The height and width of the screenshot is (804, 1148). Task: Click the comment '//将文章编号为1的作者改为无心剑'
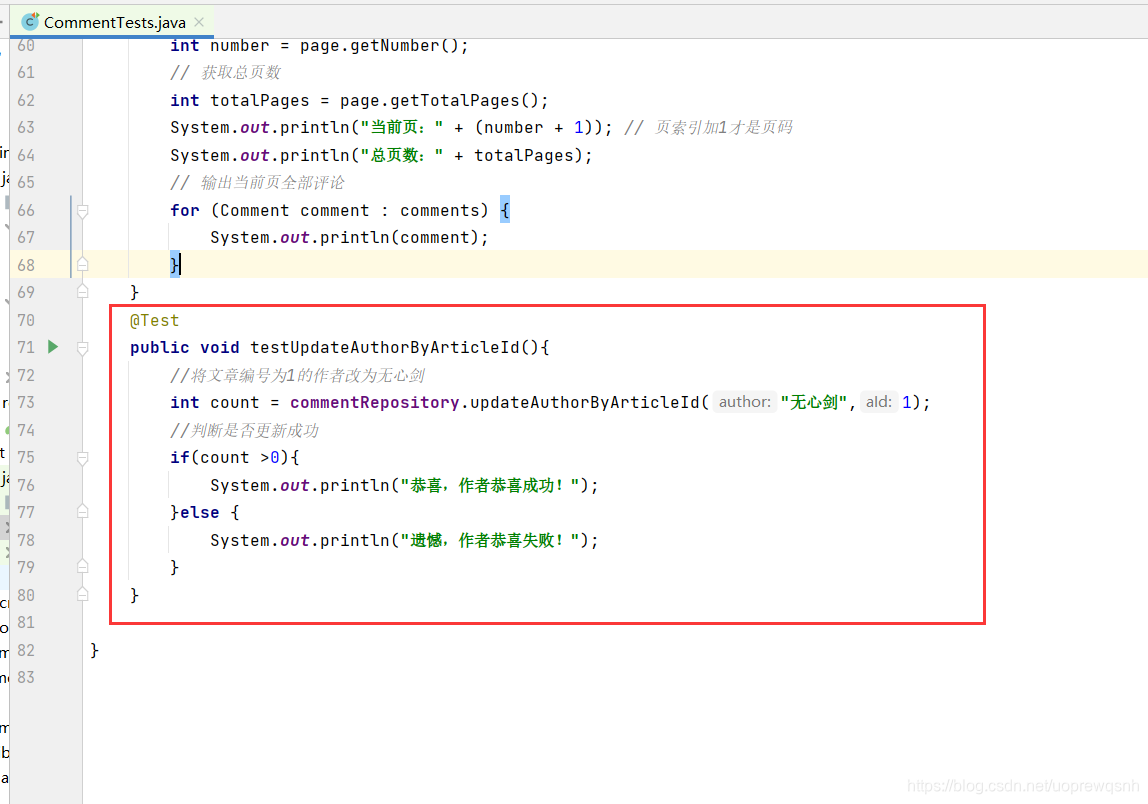click(297, 375)
